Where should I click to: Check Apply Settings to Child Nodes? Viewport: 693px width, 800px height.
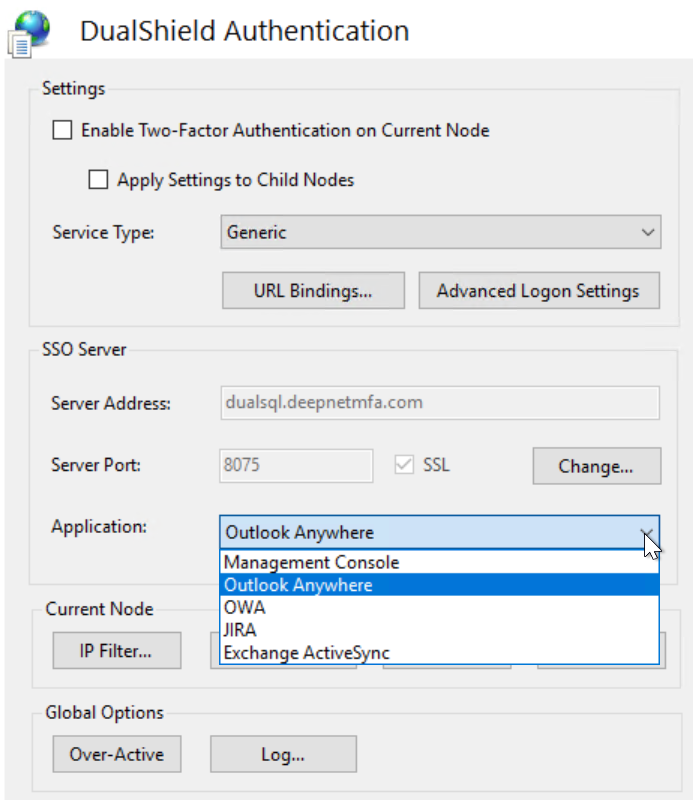[98, 180]
